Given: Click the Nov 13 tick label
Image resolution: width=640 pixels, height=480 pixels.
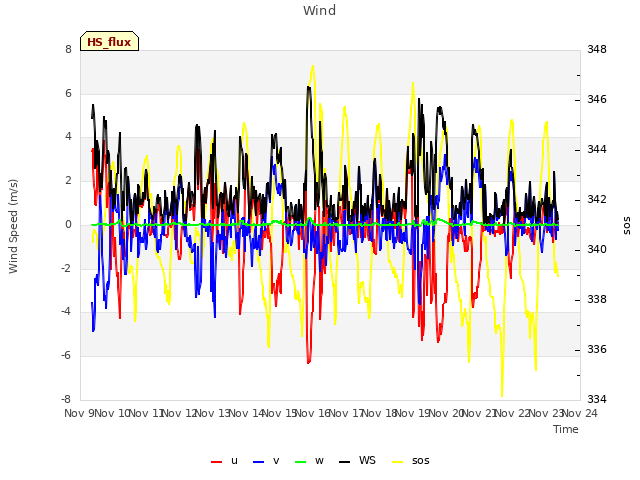Looking at the screenshot, I should coord(212,413).
